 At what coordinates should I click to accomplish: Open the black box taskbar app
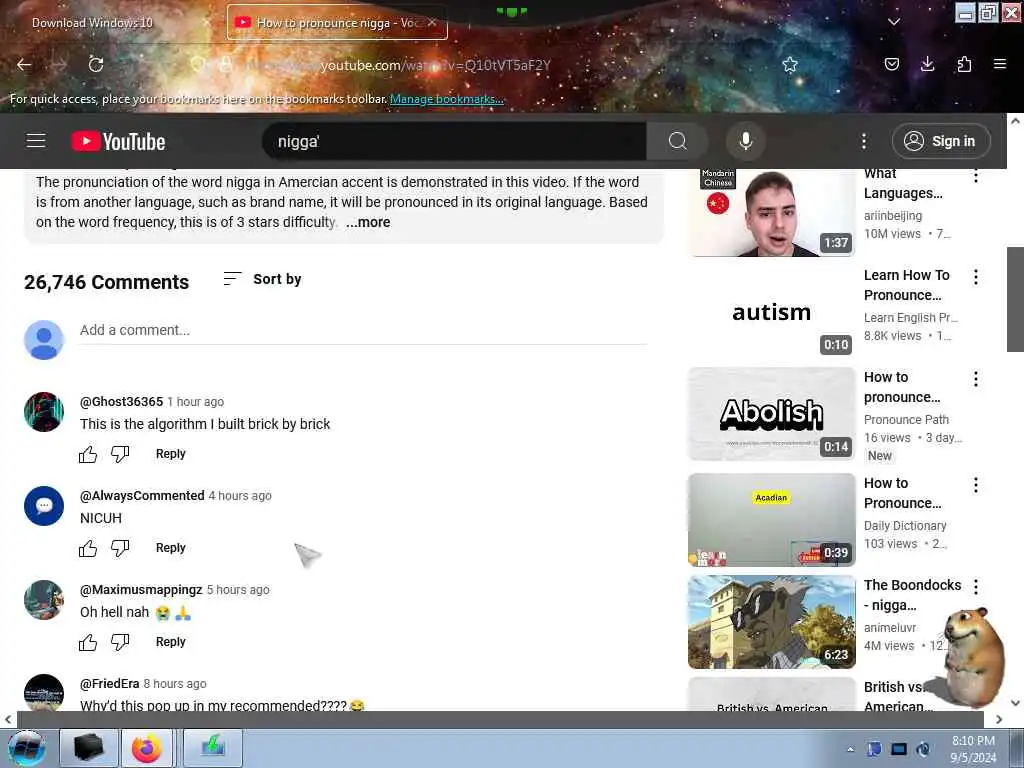[x=89, y=748]
